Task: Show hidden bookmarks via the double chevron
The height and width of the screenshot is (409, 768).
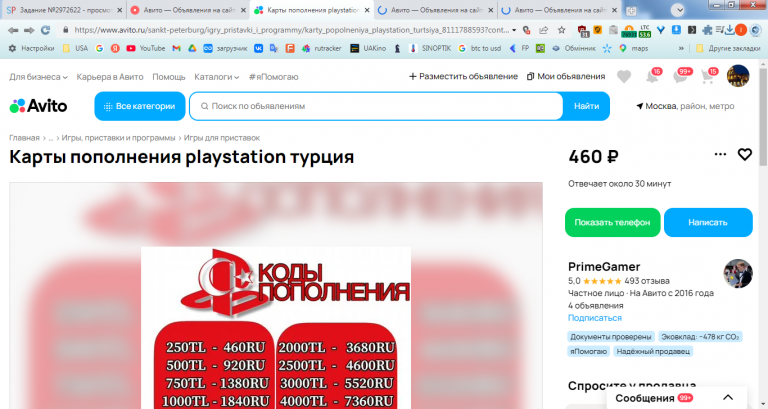Action: pos(681,48)
